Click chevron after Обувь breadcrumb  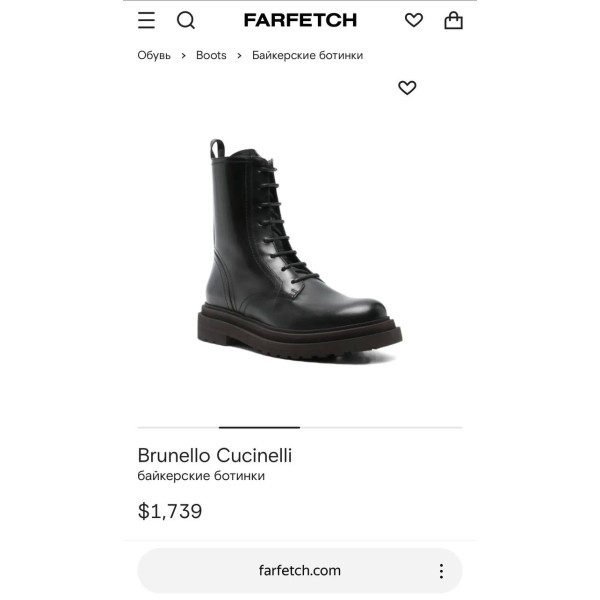(x=183, y=56)
